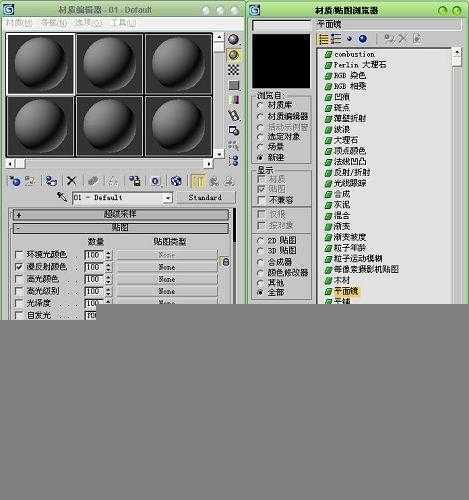Collapse the 贴图 rollout

pyautogui.click(x=121, y=228)
